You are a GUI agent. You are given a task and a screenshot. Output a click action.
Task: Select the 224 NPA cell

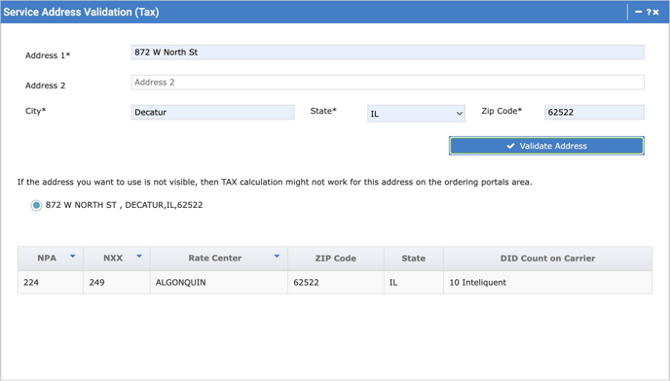tap(50, 282)
